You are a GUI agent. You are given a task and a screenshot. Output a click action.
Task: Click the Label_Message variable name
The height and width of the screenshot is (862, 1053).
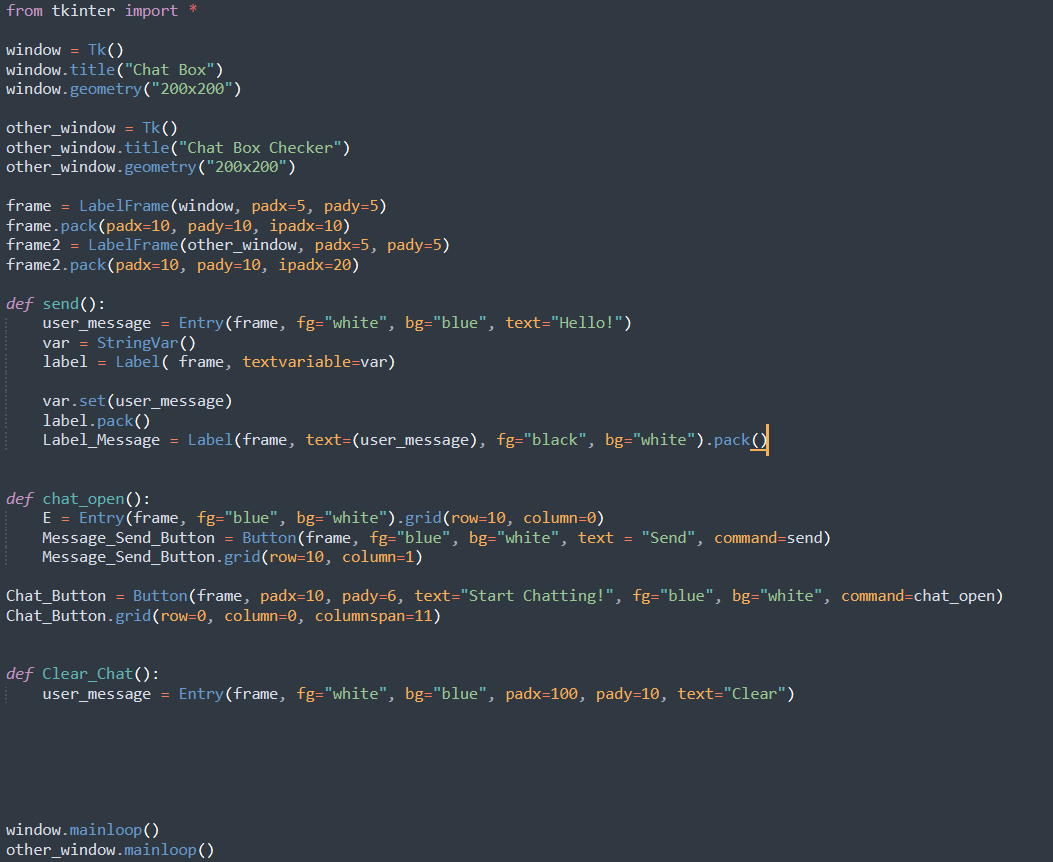pos(100,439)
